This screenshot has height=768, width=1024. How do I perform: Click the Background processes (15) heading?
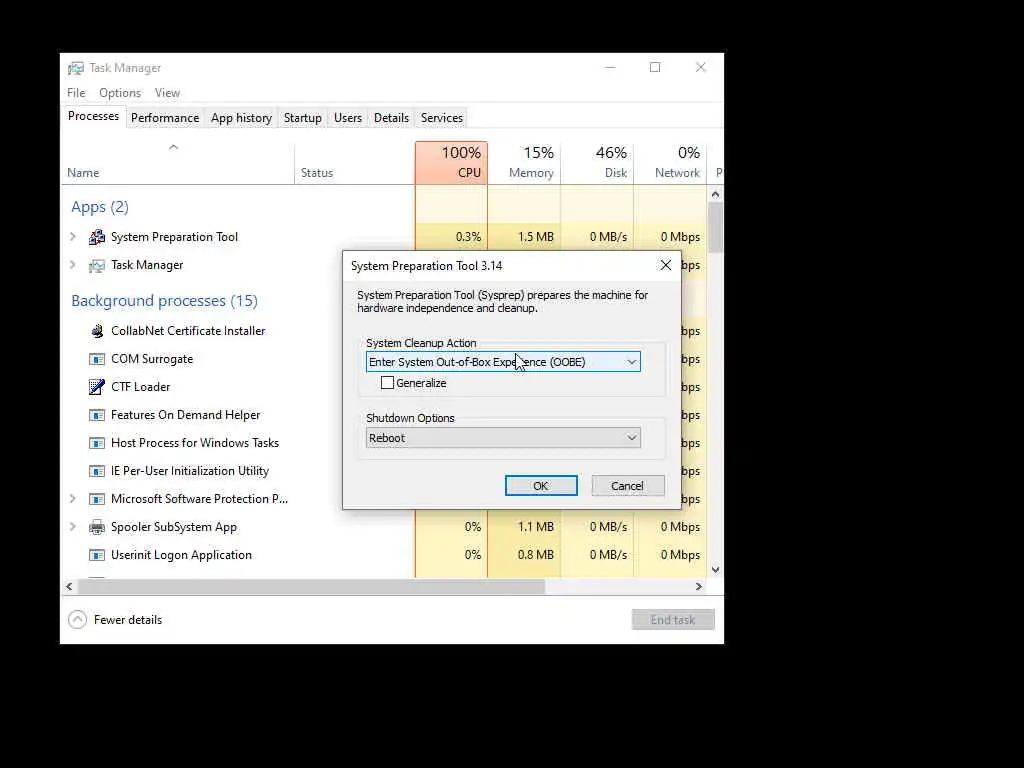[165, 301]
